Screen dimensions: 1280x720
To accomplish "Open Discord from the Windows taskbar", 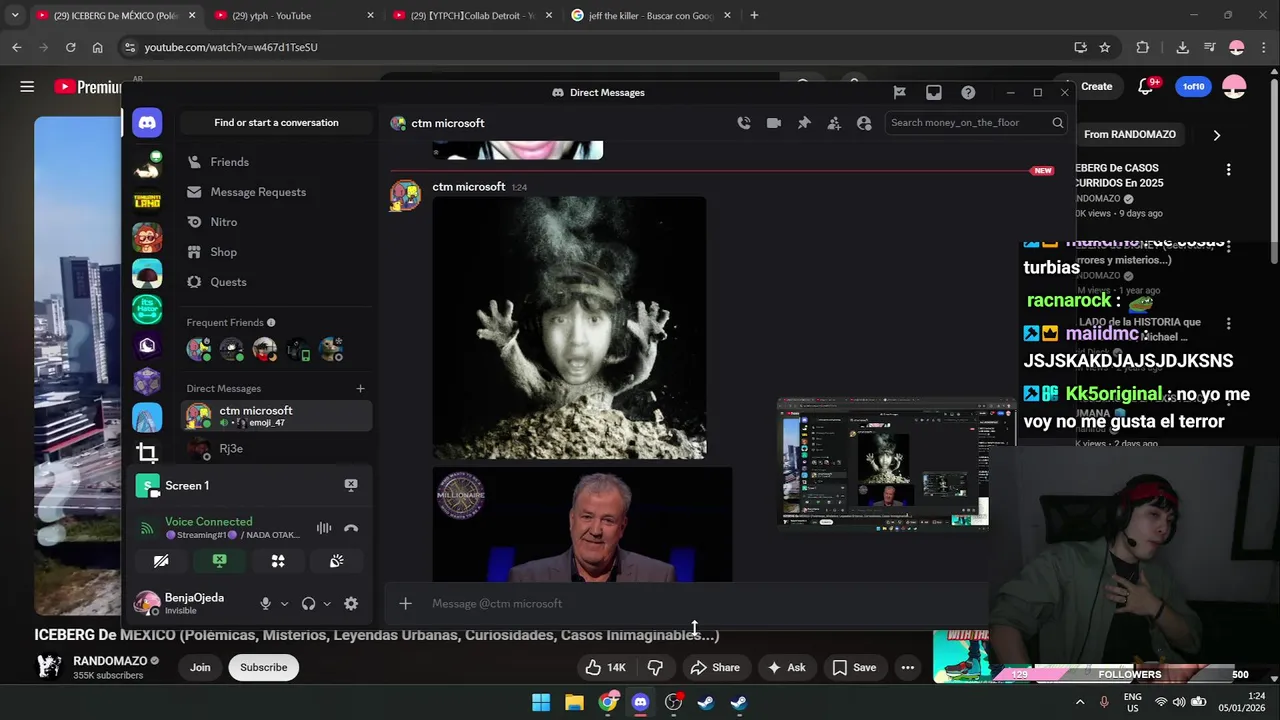I will point(641,702).
